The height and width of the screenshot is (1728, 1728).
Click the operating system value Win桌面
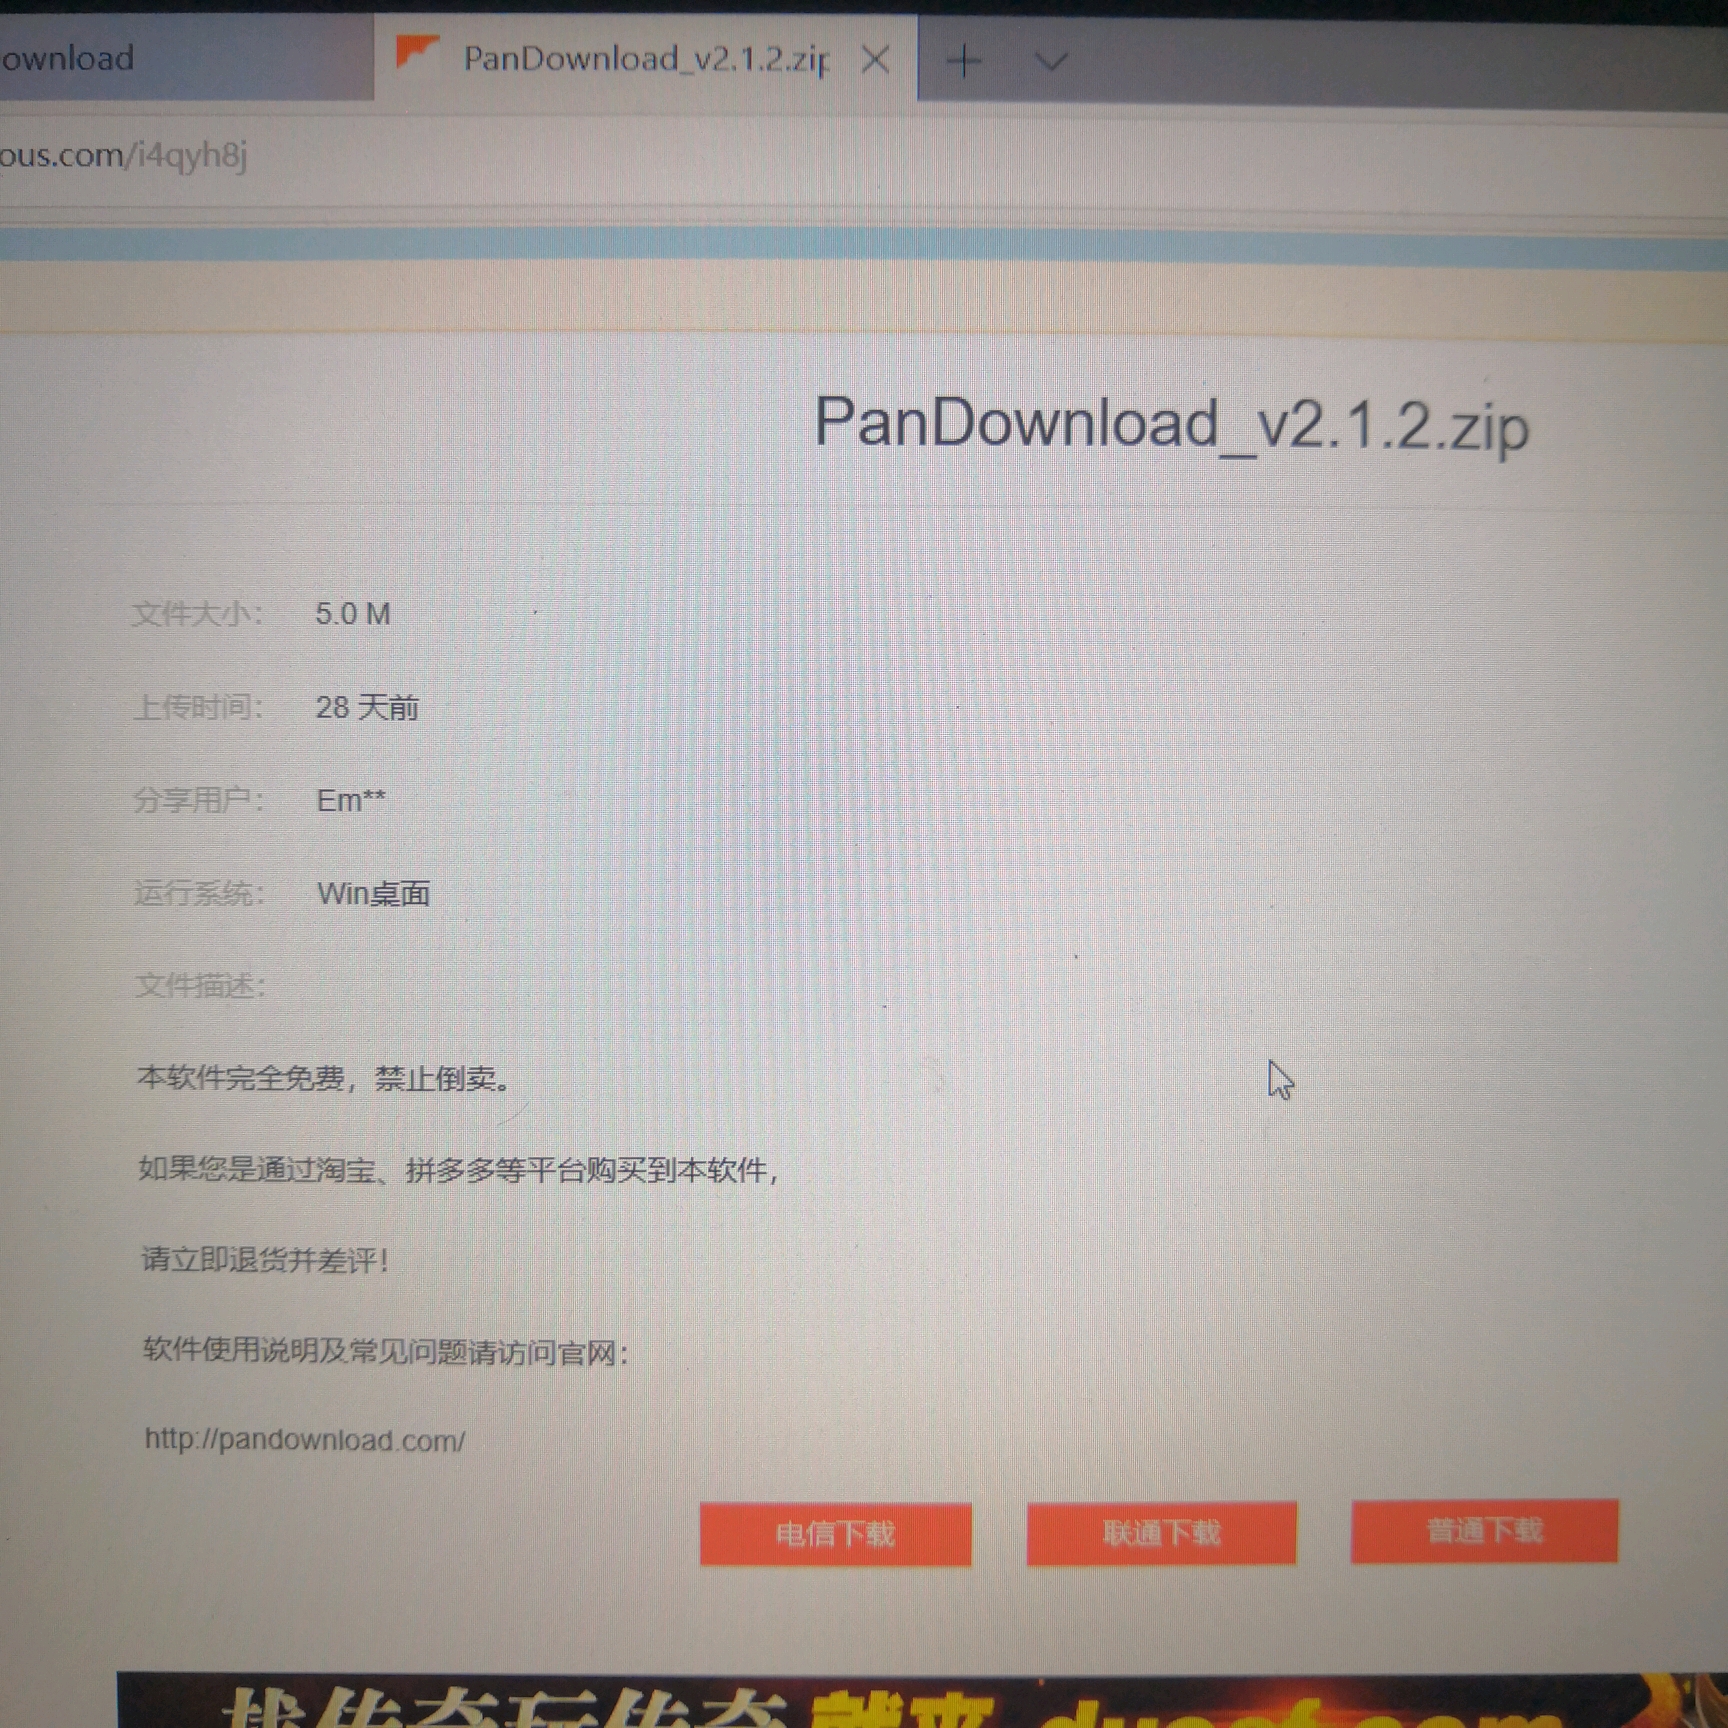click(373, 893)
